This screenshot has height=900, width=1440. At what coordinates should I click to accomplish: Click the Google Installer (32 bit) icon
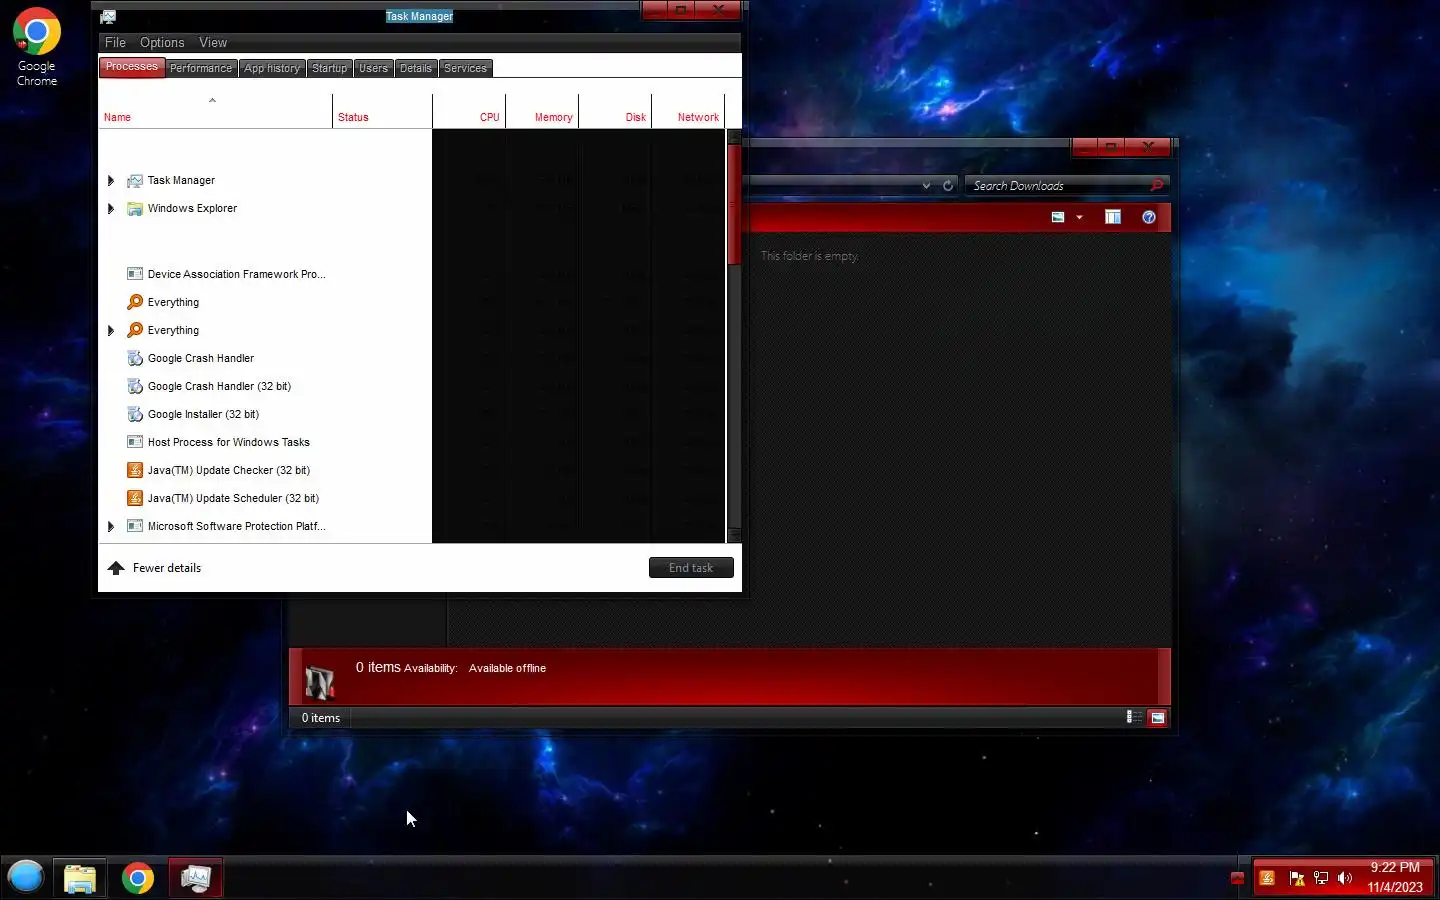(135, 414)
